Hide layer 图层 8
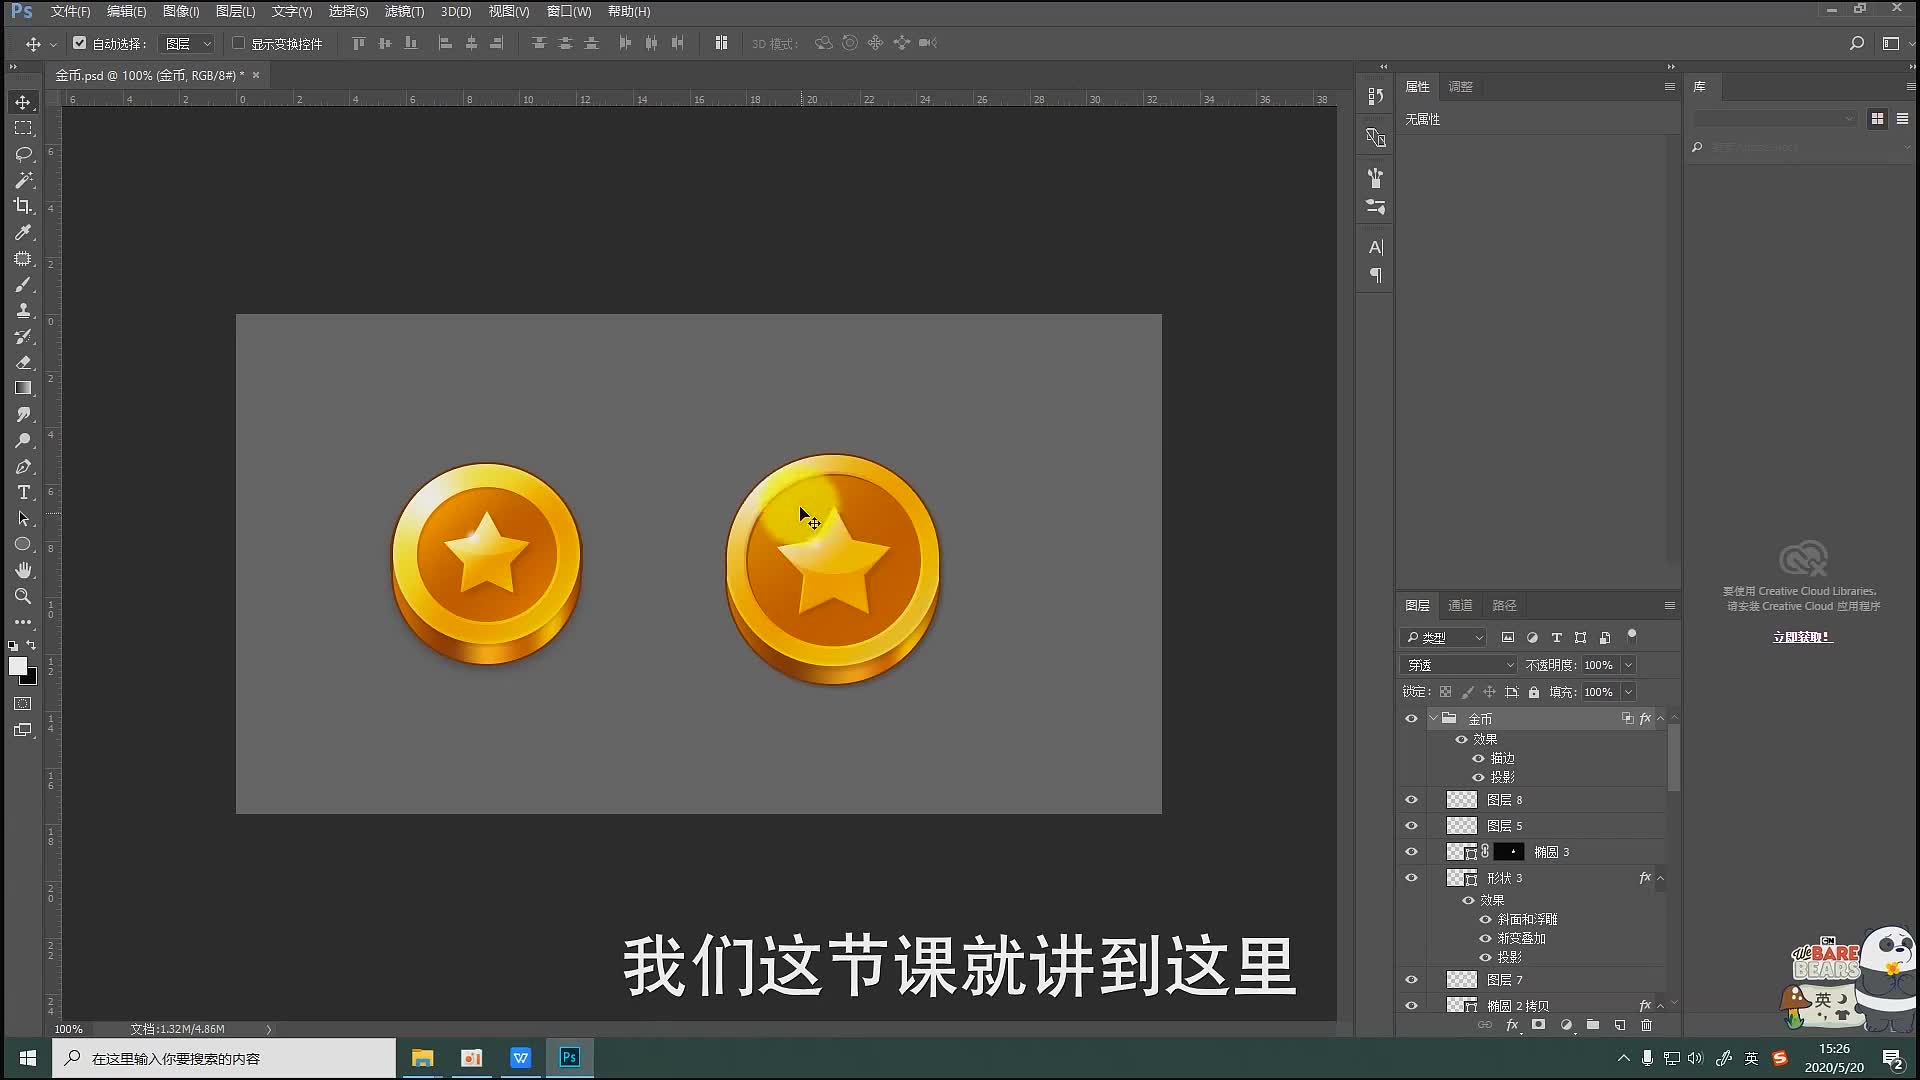The width and height of the screenshot is (1920, 1080). tap(1411, 800)
